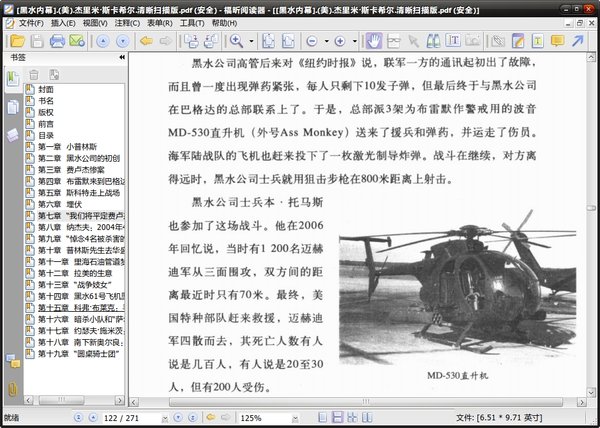Open the Pages thumbnail side panel
This screenshot has width=600, height=428.
[x=13, y=106]
